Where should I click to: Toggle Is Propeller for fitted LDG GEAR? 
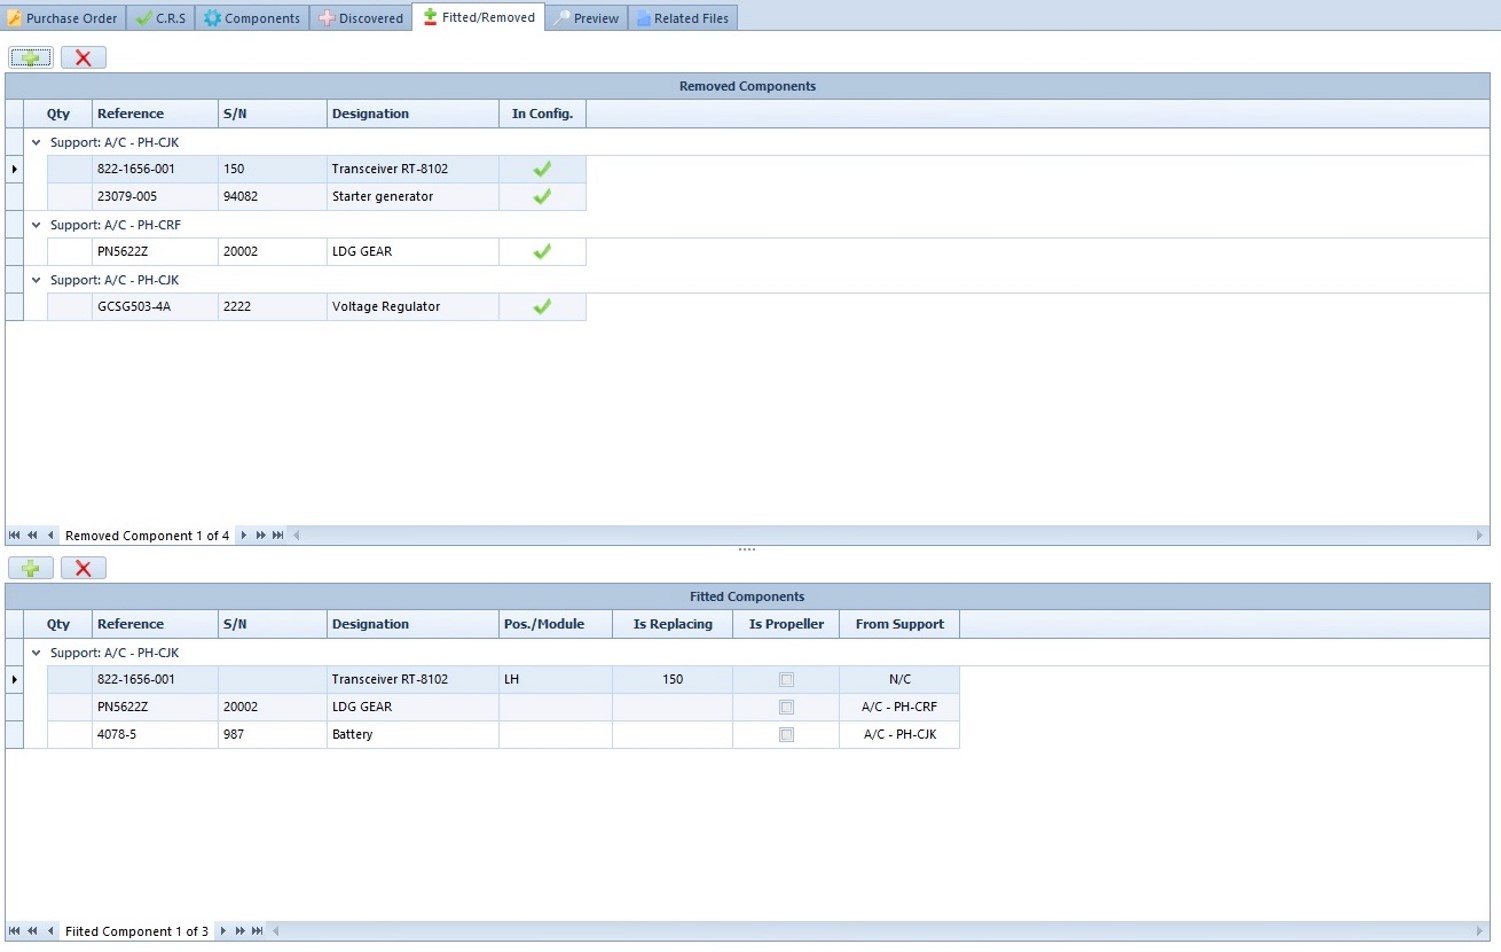pyautogui.click(x=786, y=707)
